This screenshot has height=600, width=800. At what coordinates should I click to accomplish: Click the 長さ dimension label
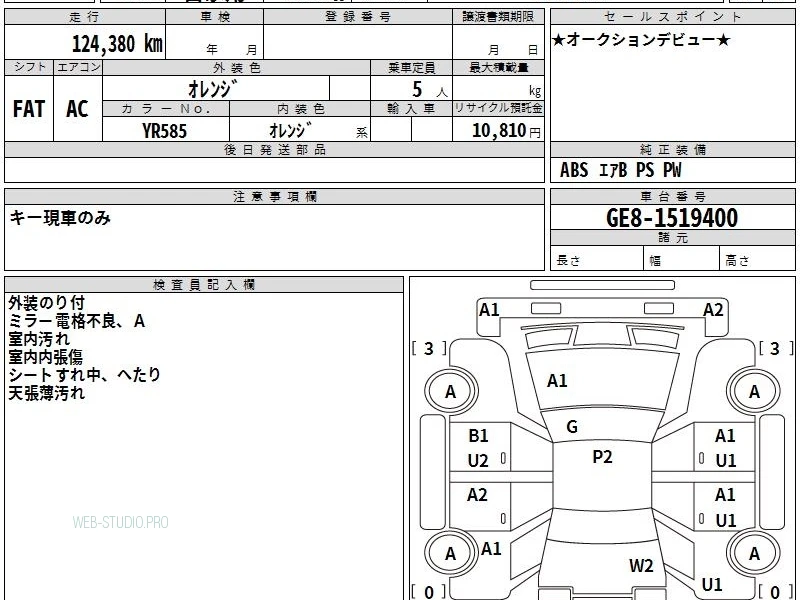coord(568,260)
